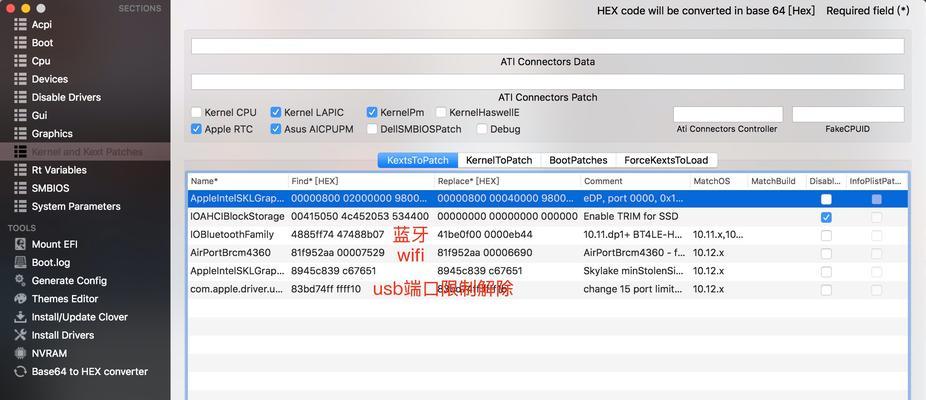Uncheck the Apple RTC checkbox
The height and width of the screenshot is (400, 926).
tap(196, 129)
